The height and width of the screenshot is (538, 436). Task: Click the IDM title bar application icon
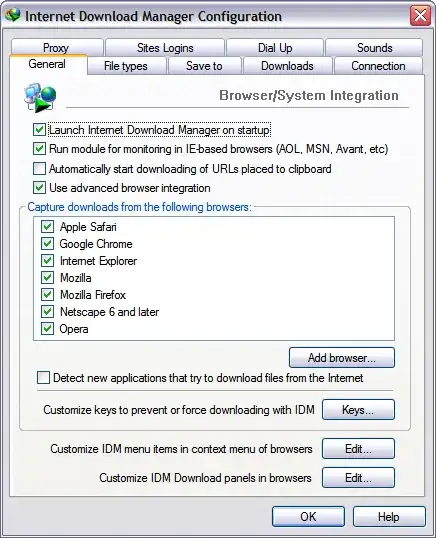(13, 15)
